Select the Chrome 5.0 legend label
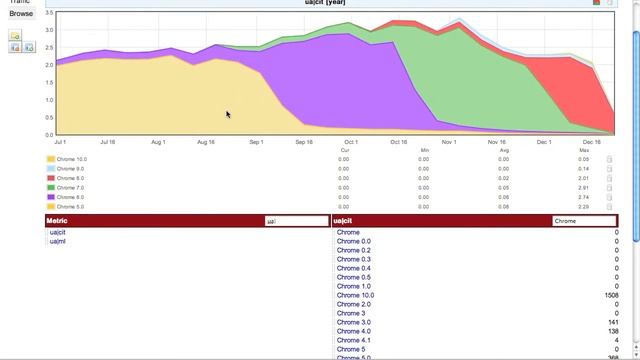Image resolution: width=640 pixels, height=360 pixels. tap(70, 207)
